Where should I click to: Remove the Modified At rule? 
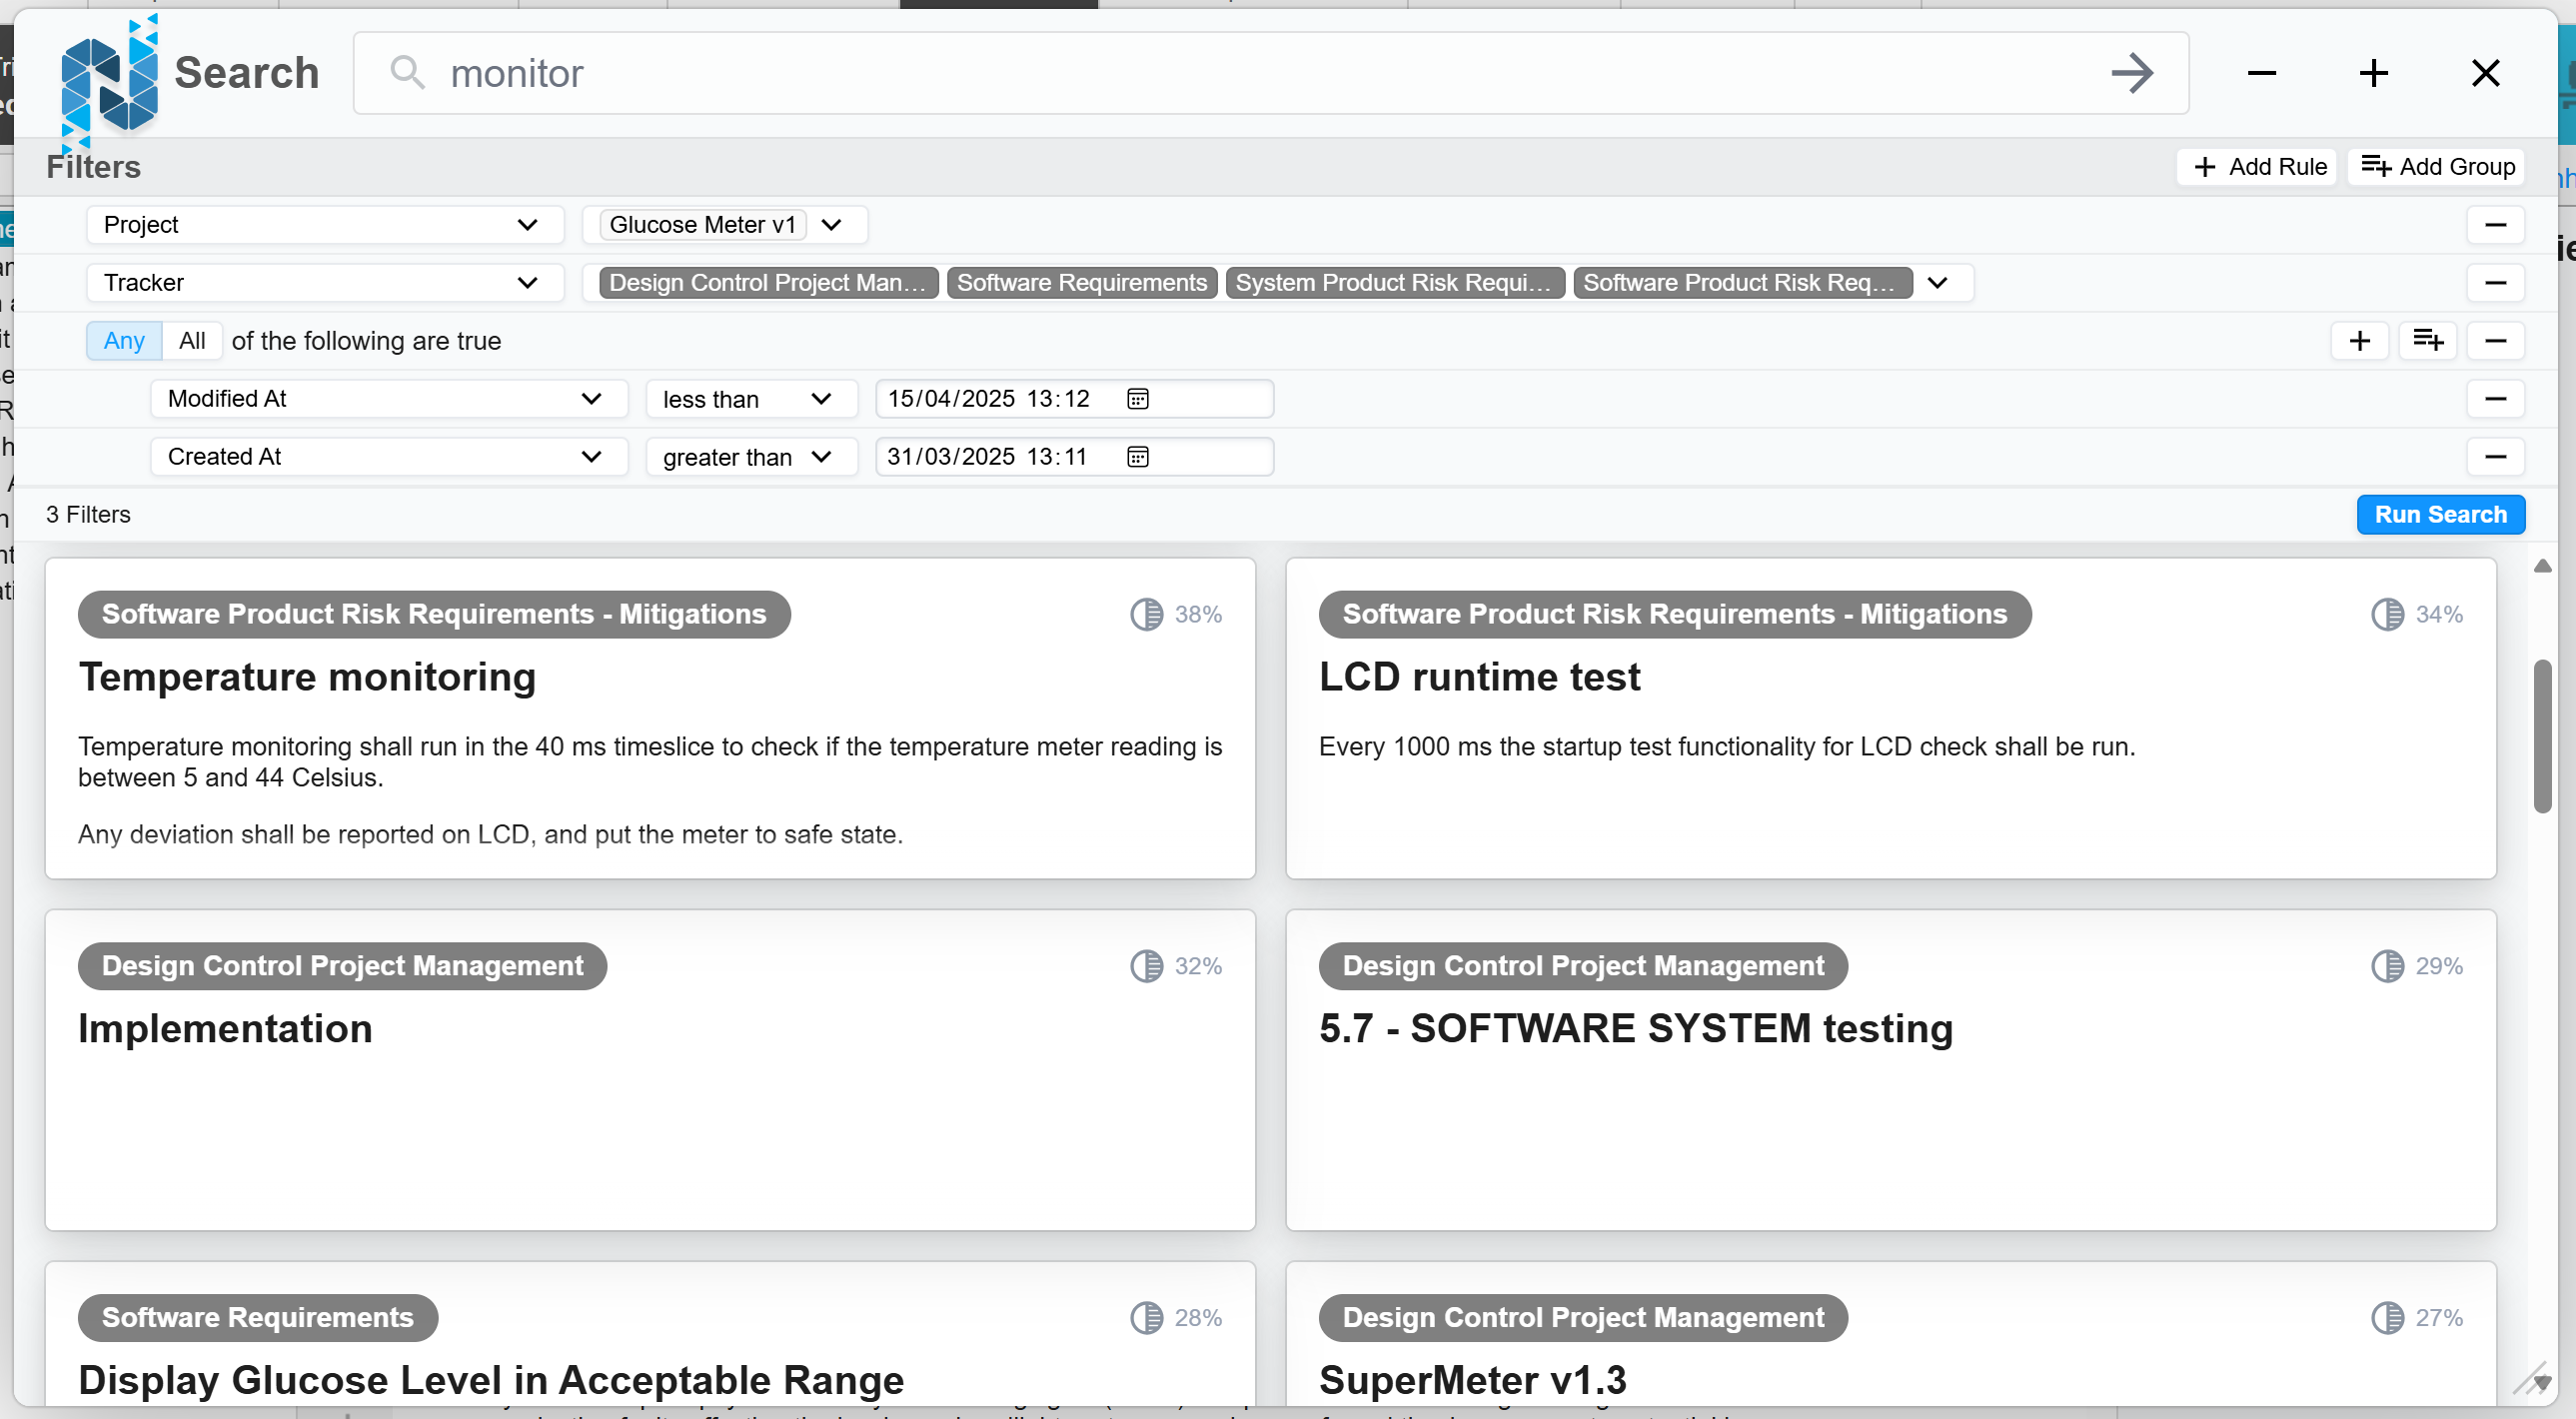(2494, 399)
